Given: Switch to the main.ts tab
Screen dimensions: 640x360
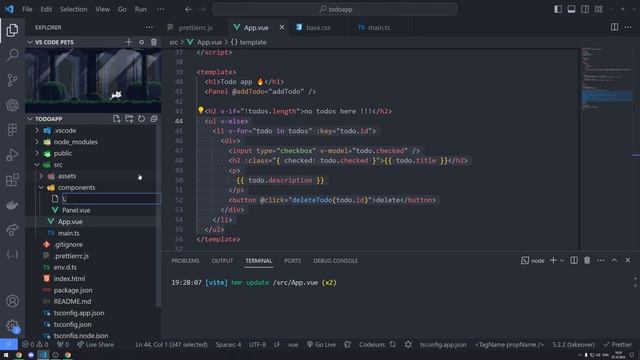Looking at the screenshot, I should (378, 27).
